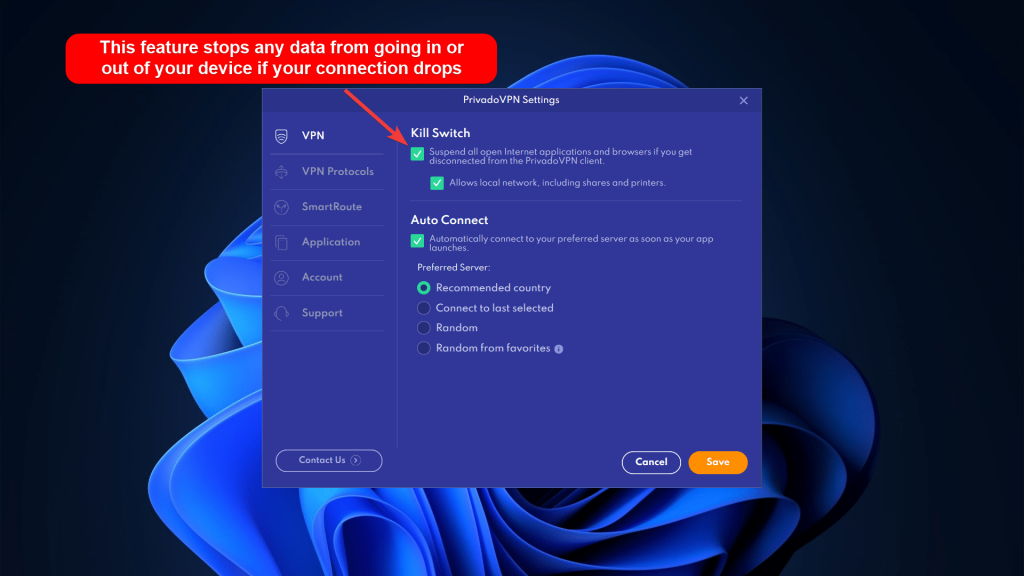Viewport: 1024px width, 576px height.
Task: Click the Cancel button
Action: coord(651,462)
